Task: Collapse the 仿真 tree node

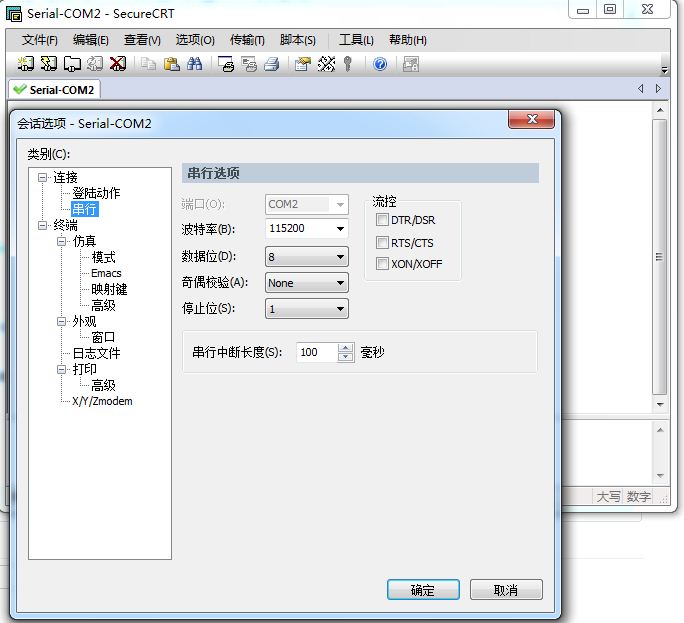Action: coord(62,241)
